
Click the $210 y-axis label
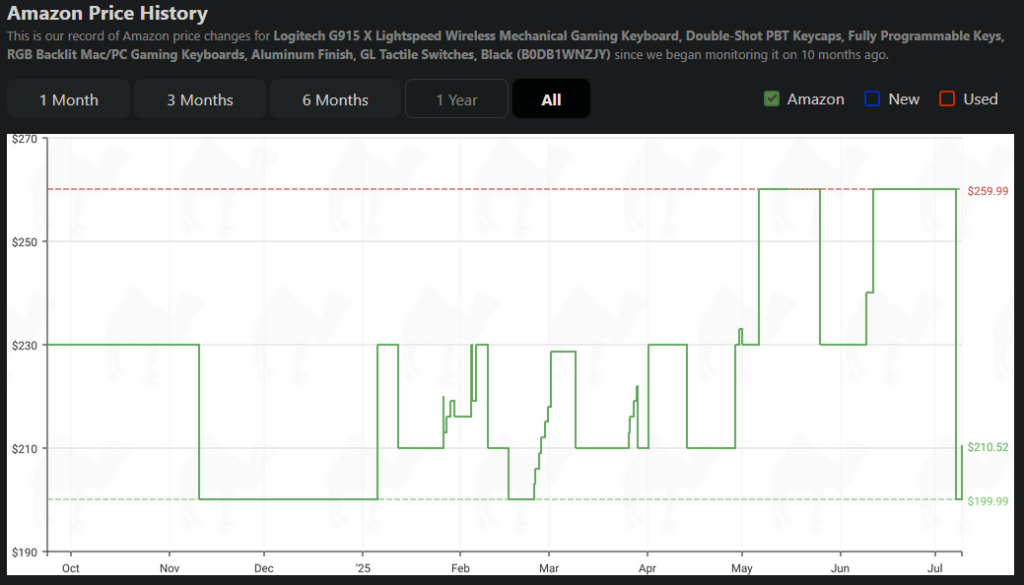click(25, 449)
